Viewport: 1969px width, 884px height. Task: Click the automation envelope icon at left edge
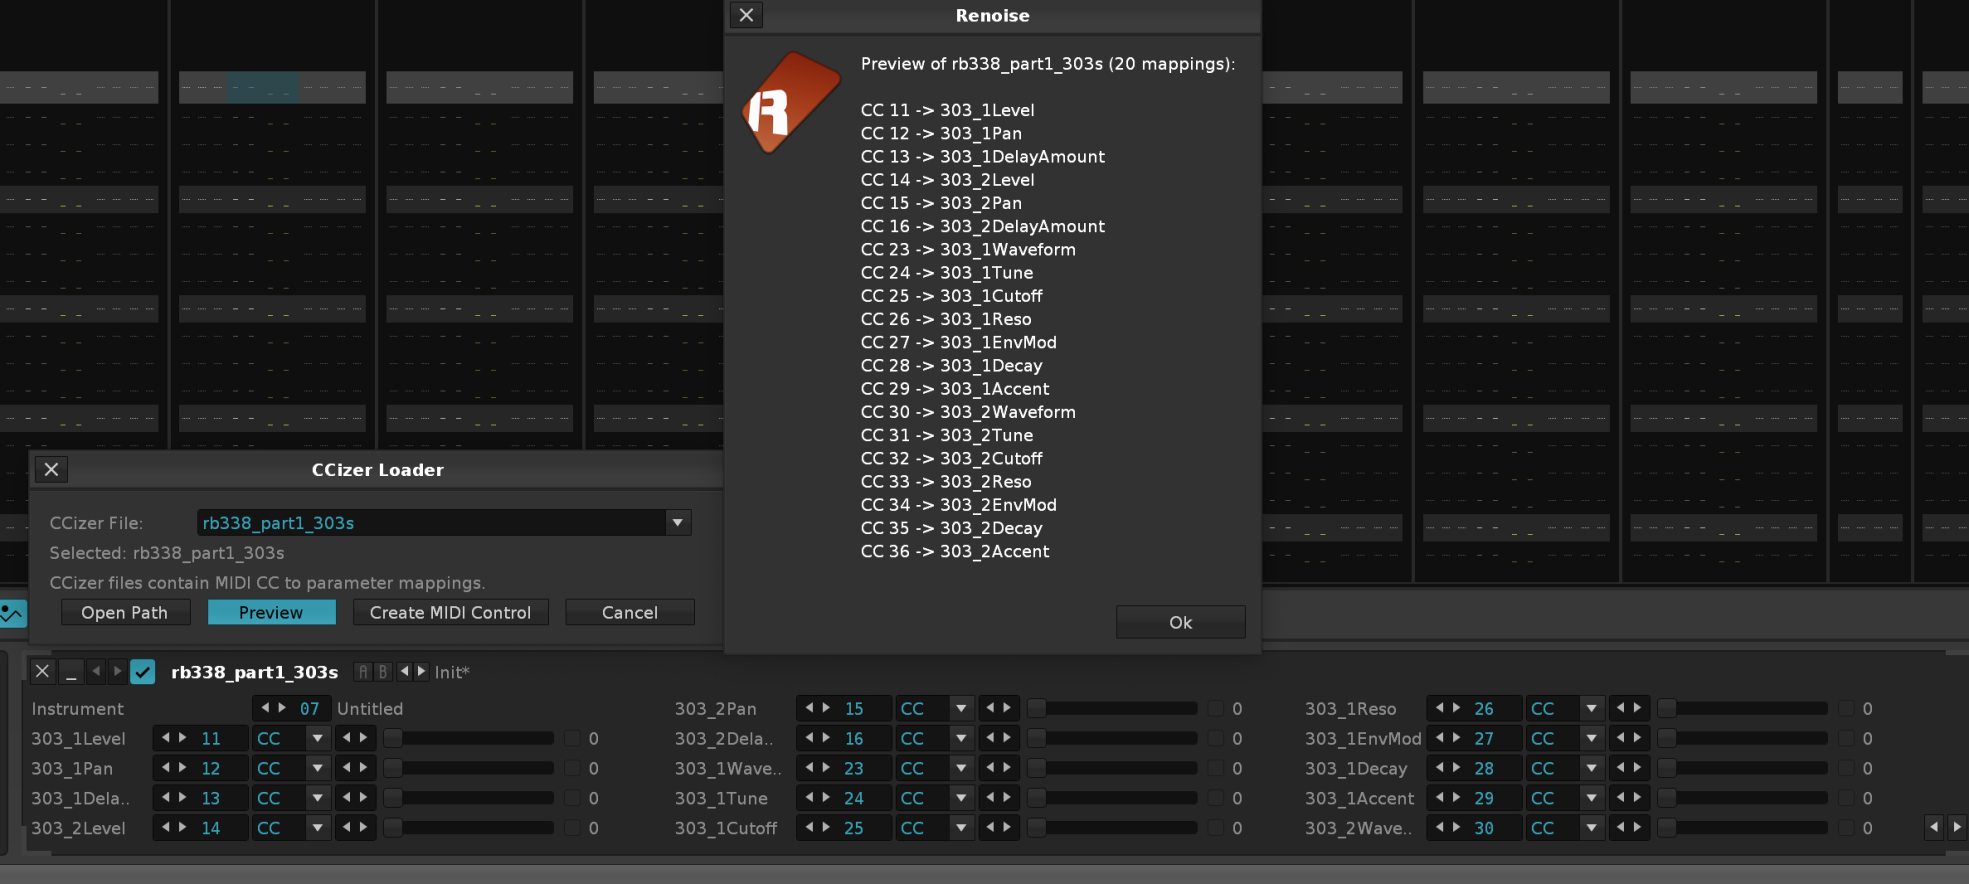pos(12,613)
